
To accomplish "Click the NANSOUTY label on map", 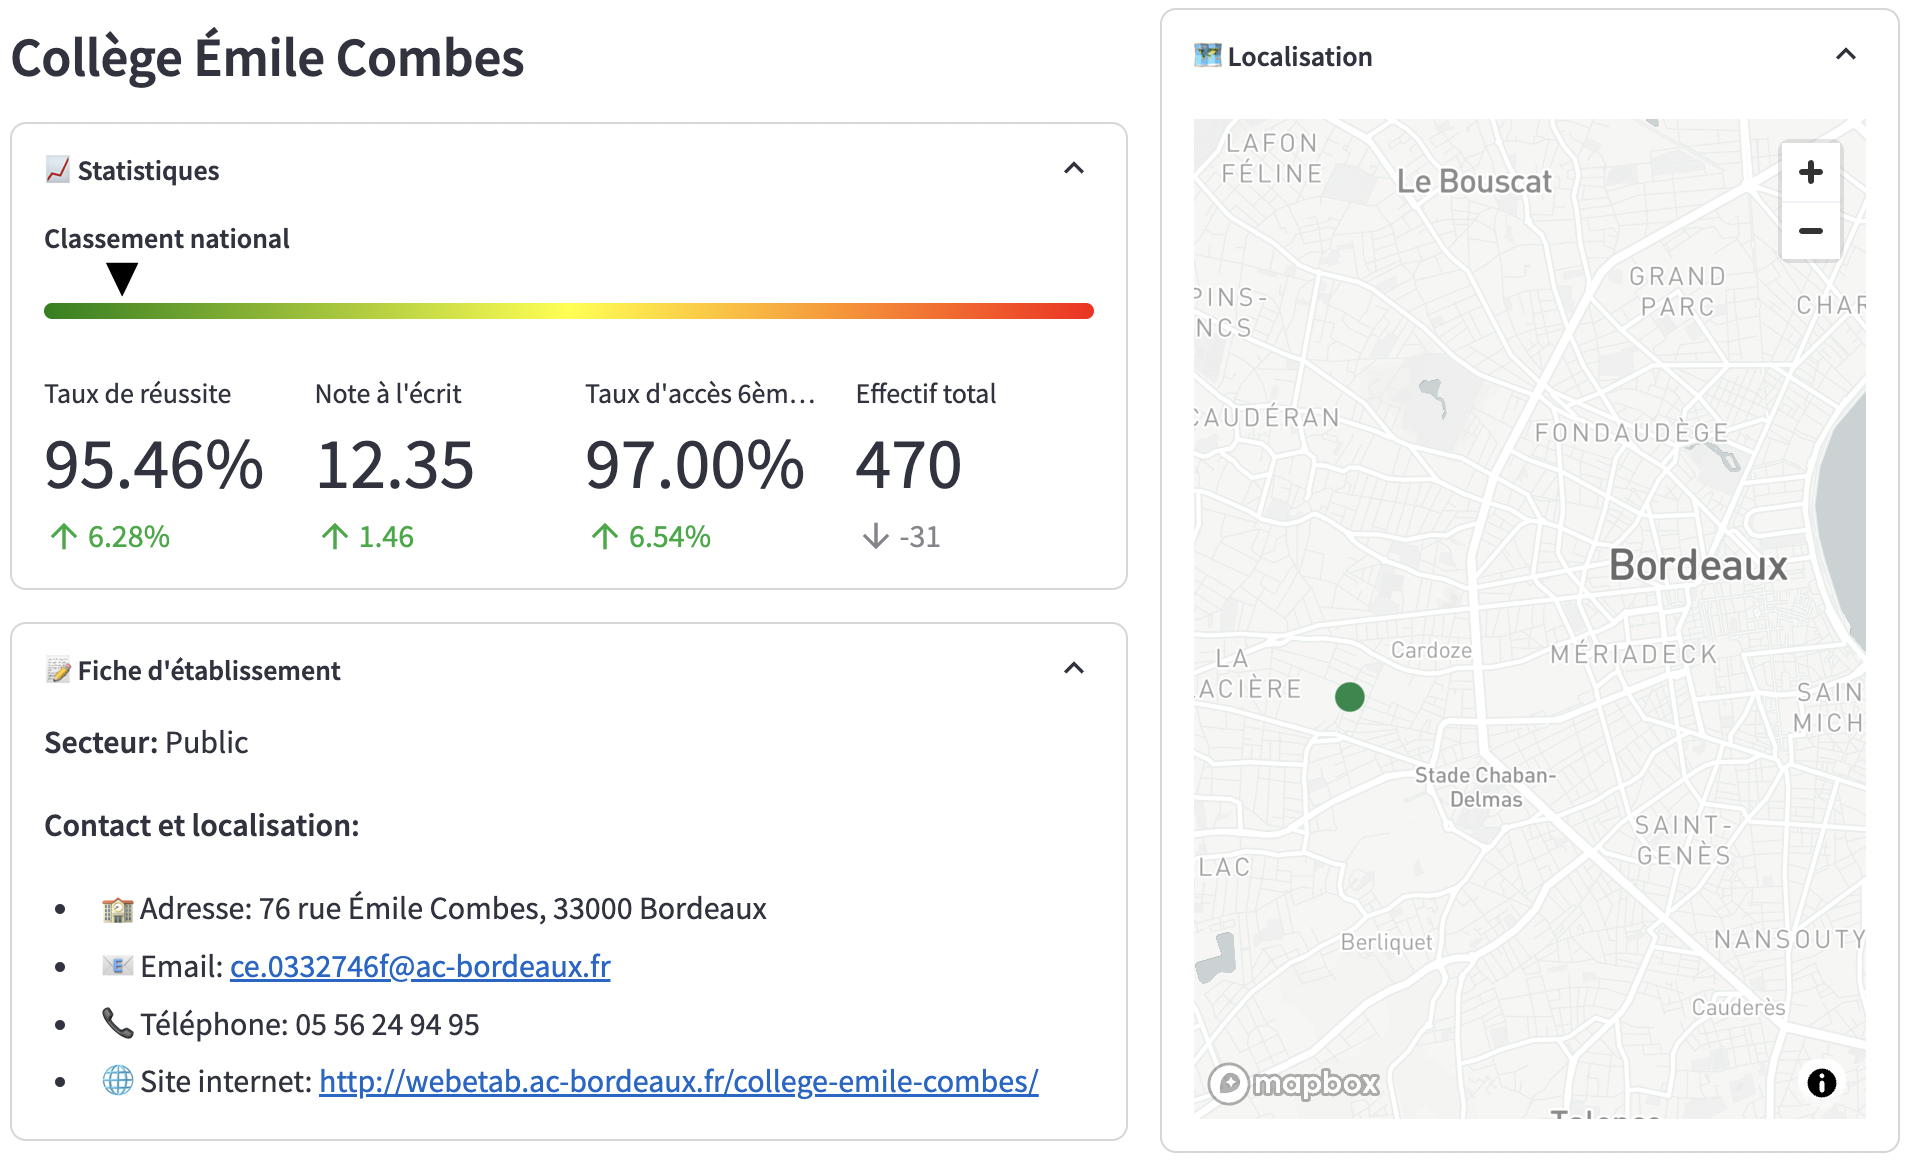I will (1789, 939).
